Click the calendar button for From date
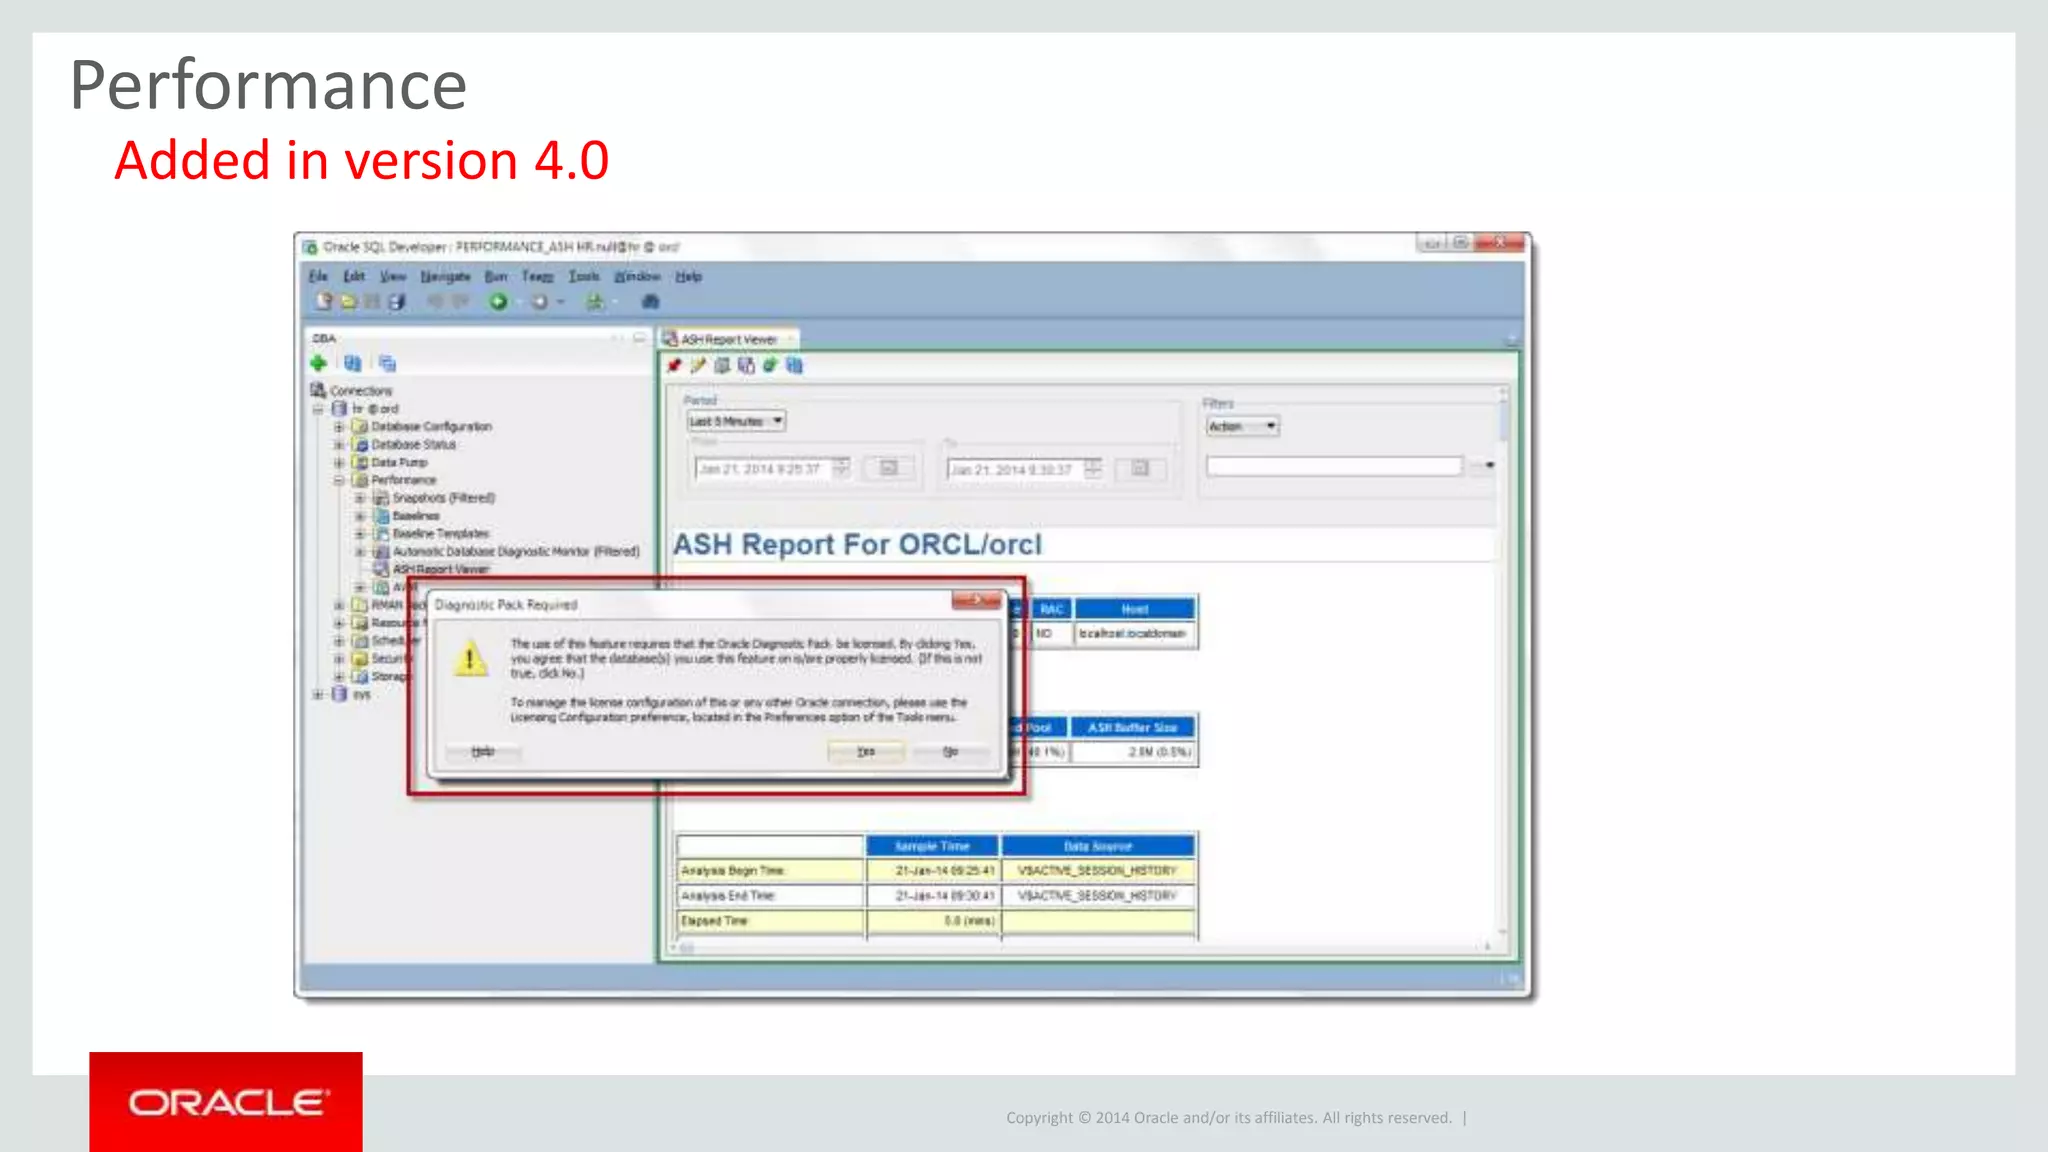 tap(888, 468)
